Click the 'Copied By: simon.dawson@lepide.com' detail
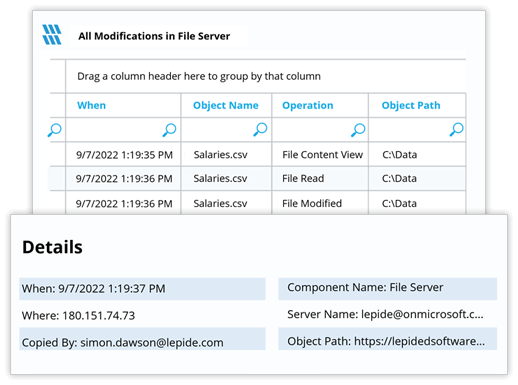Screen dimensions: 518x385 142,339
